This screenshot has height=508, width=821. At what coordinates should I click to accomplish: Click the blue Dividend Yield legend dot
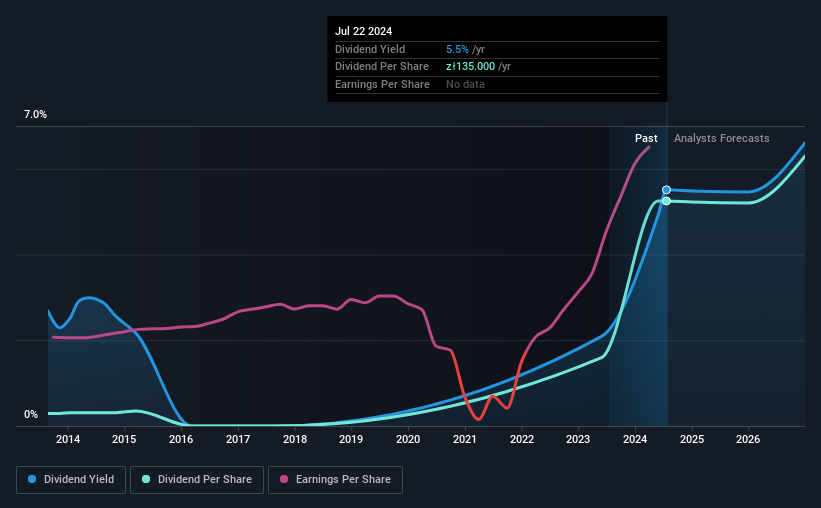pos(32,479)
